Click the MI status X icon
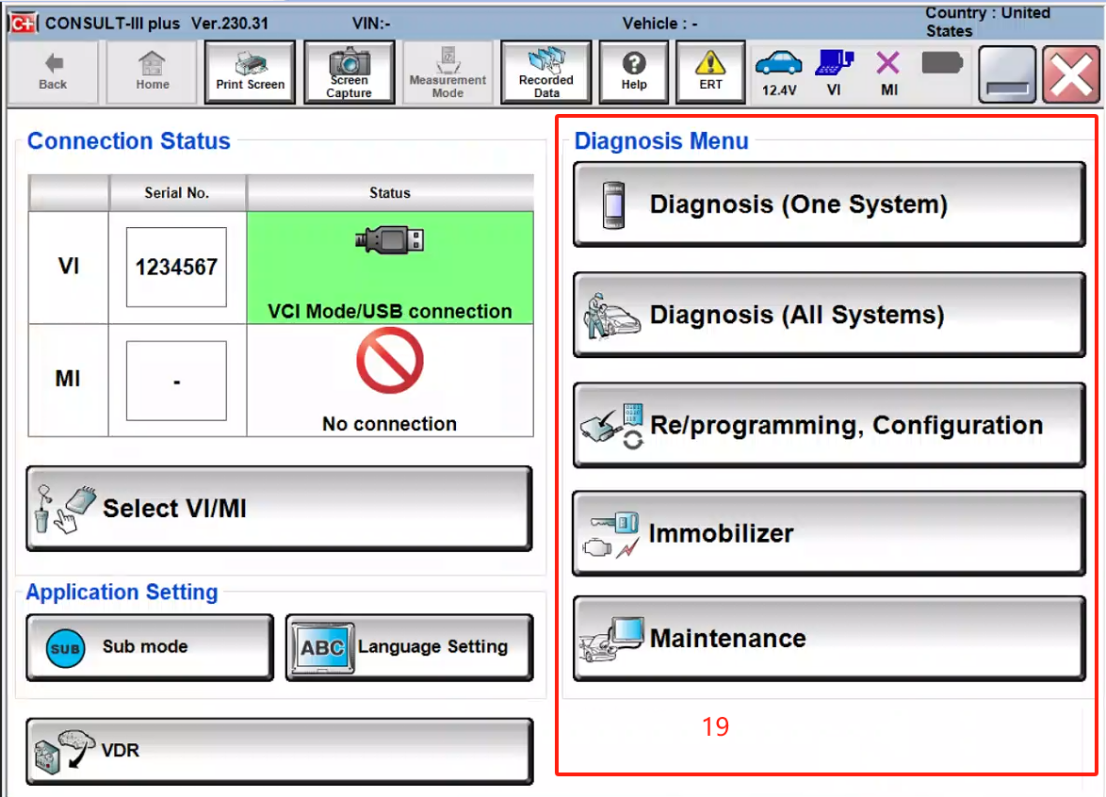 (x=888, y=72)
